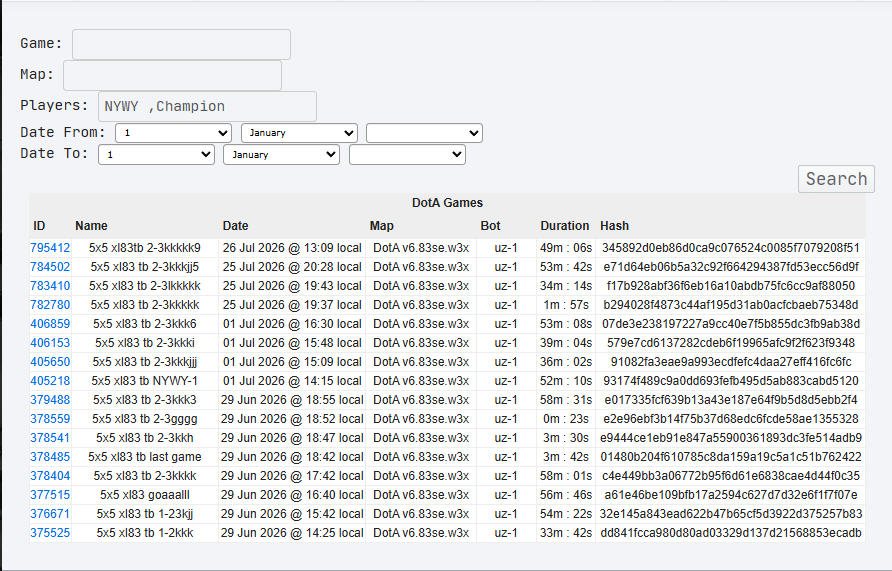This screenshot has height=571, width=892.
Task: Click the Map input field
Action: coord(172,75)
